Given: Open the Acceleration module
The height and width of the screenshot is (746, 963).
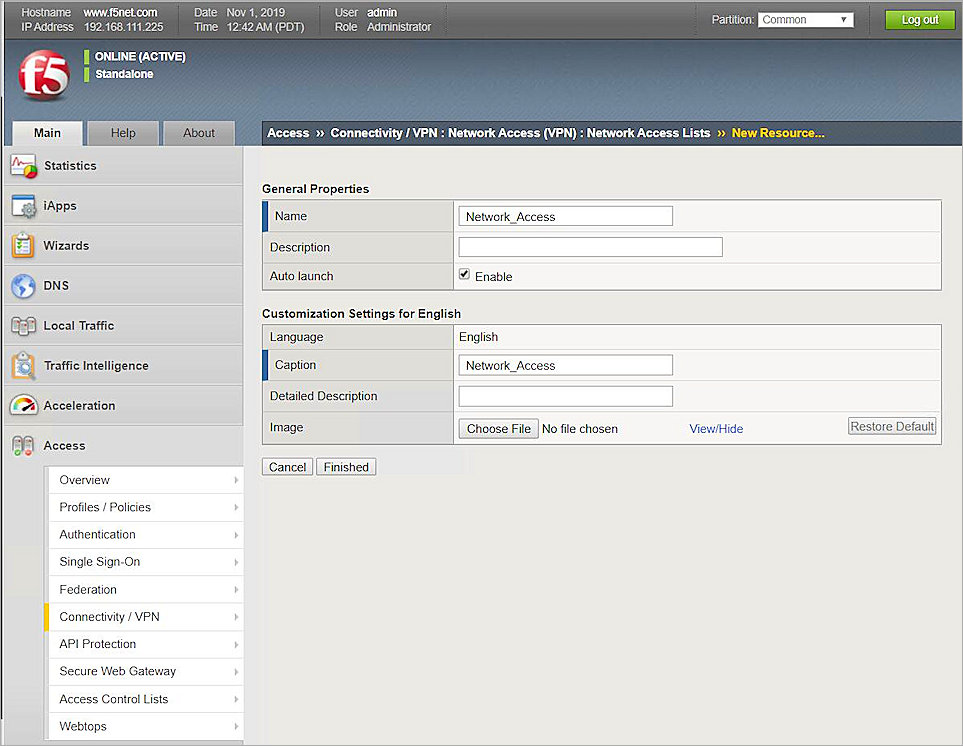Looking at the screenshot, I should (79, 405).
